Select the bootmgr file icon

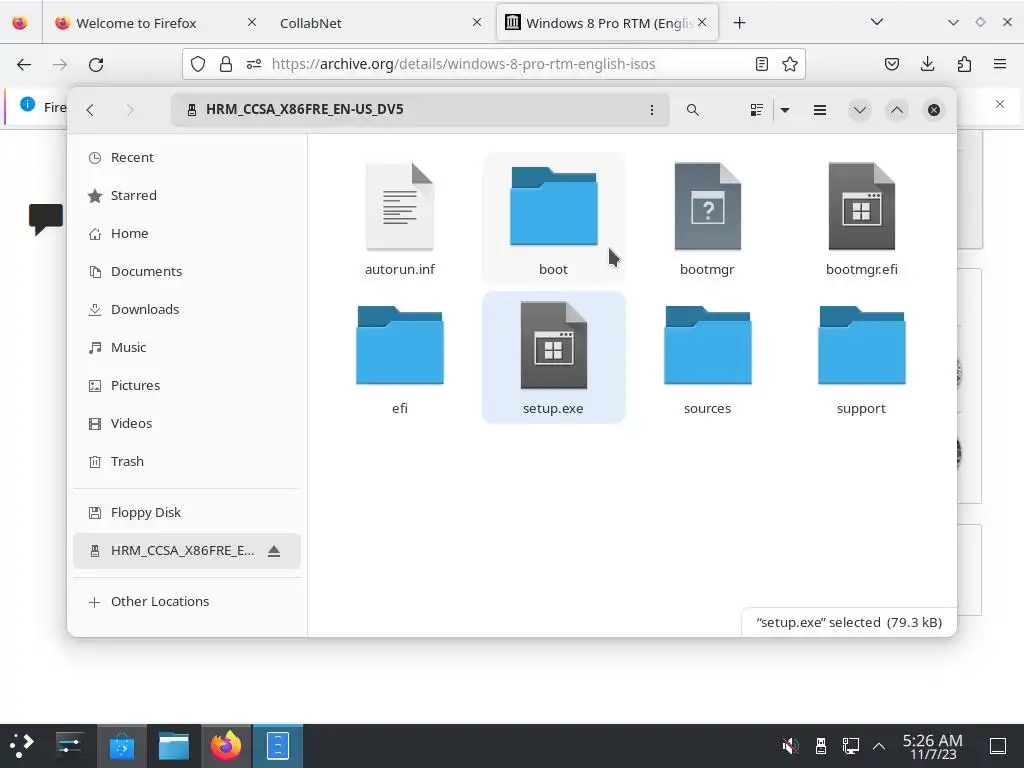pos(707,207)
